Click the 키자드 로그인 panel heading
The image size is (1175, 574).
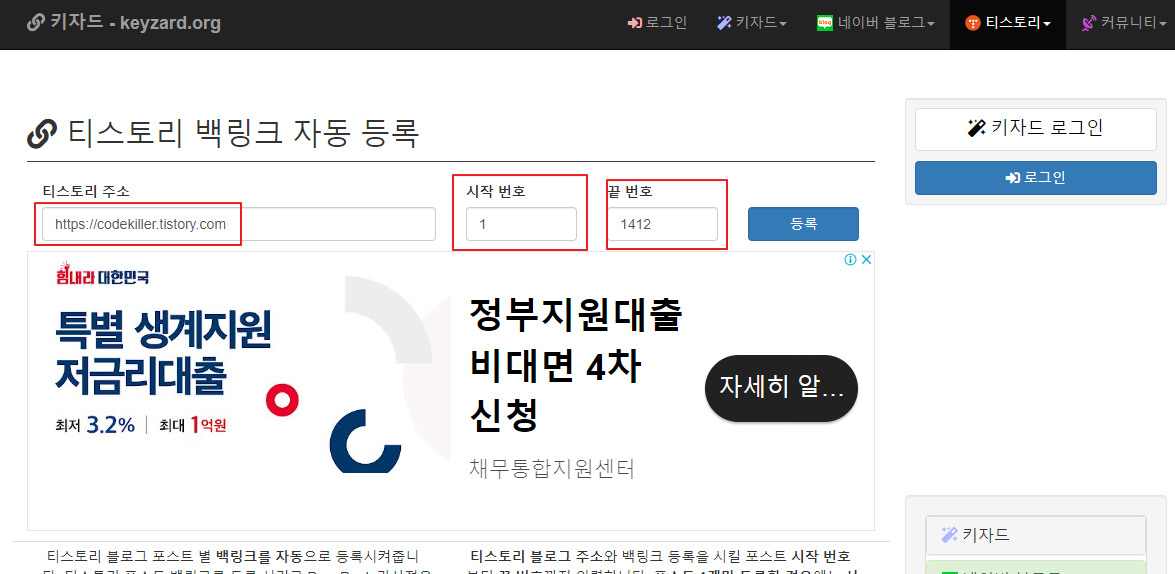click(x=1036, y=129)
